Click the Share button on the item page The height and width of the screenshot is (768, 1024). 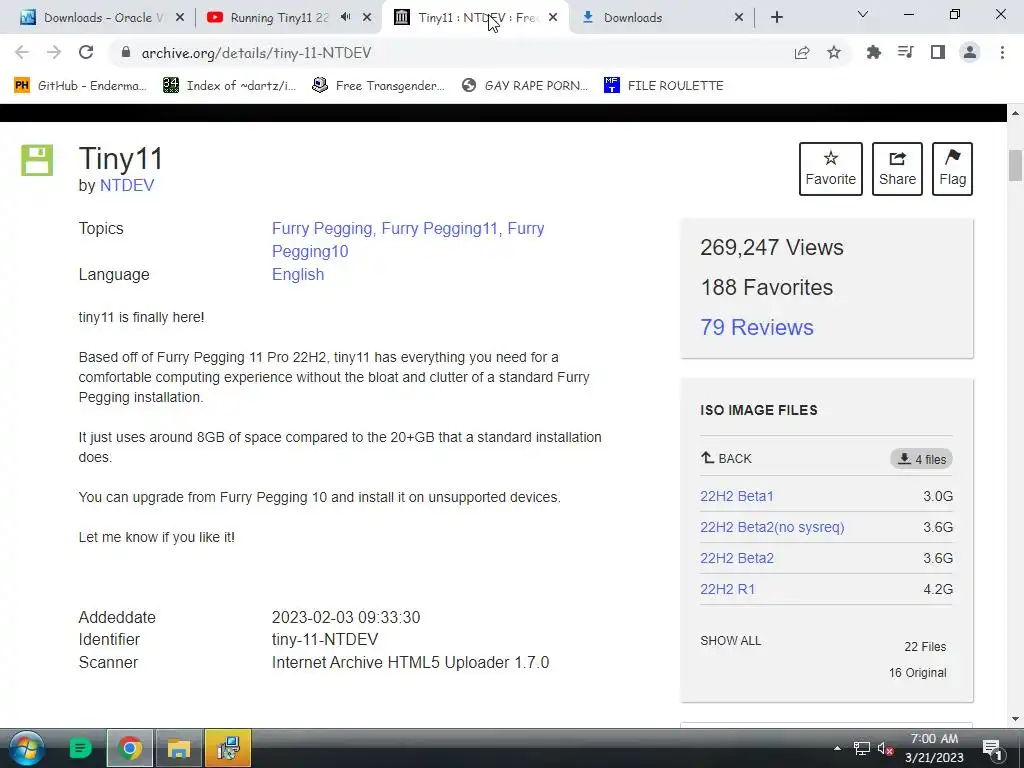(897, 168)
